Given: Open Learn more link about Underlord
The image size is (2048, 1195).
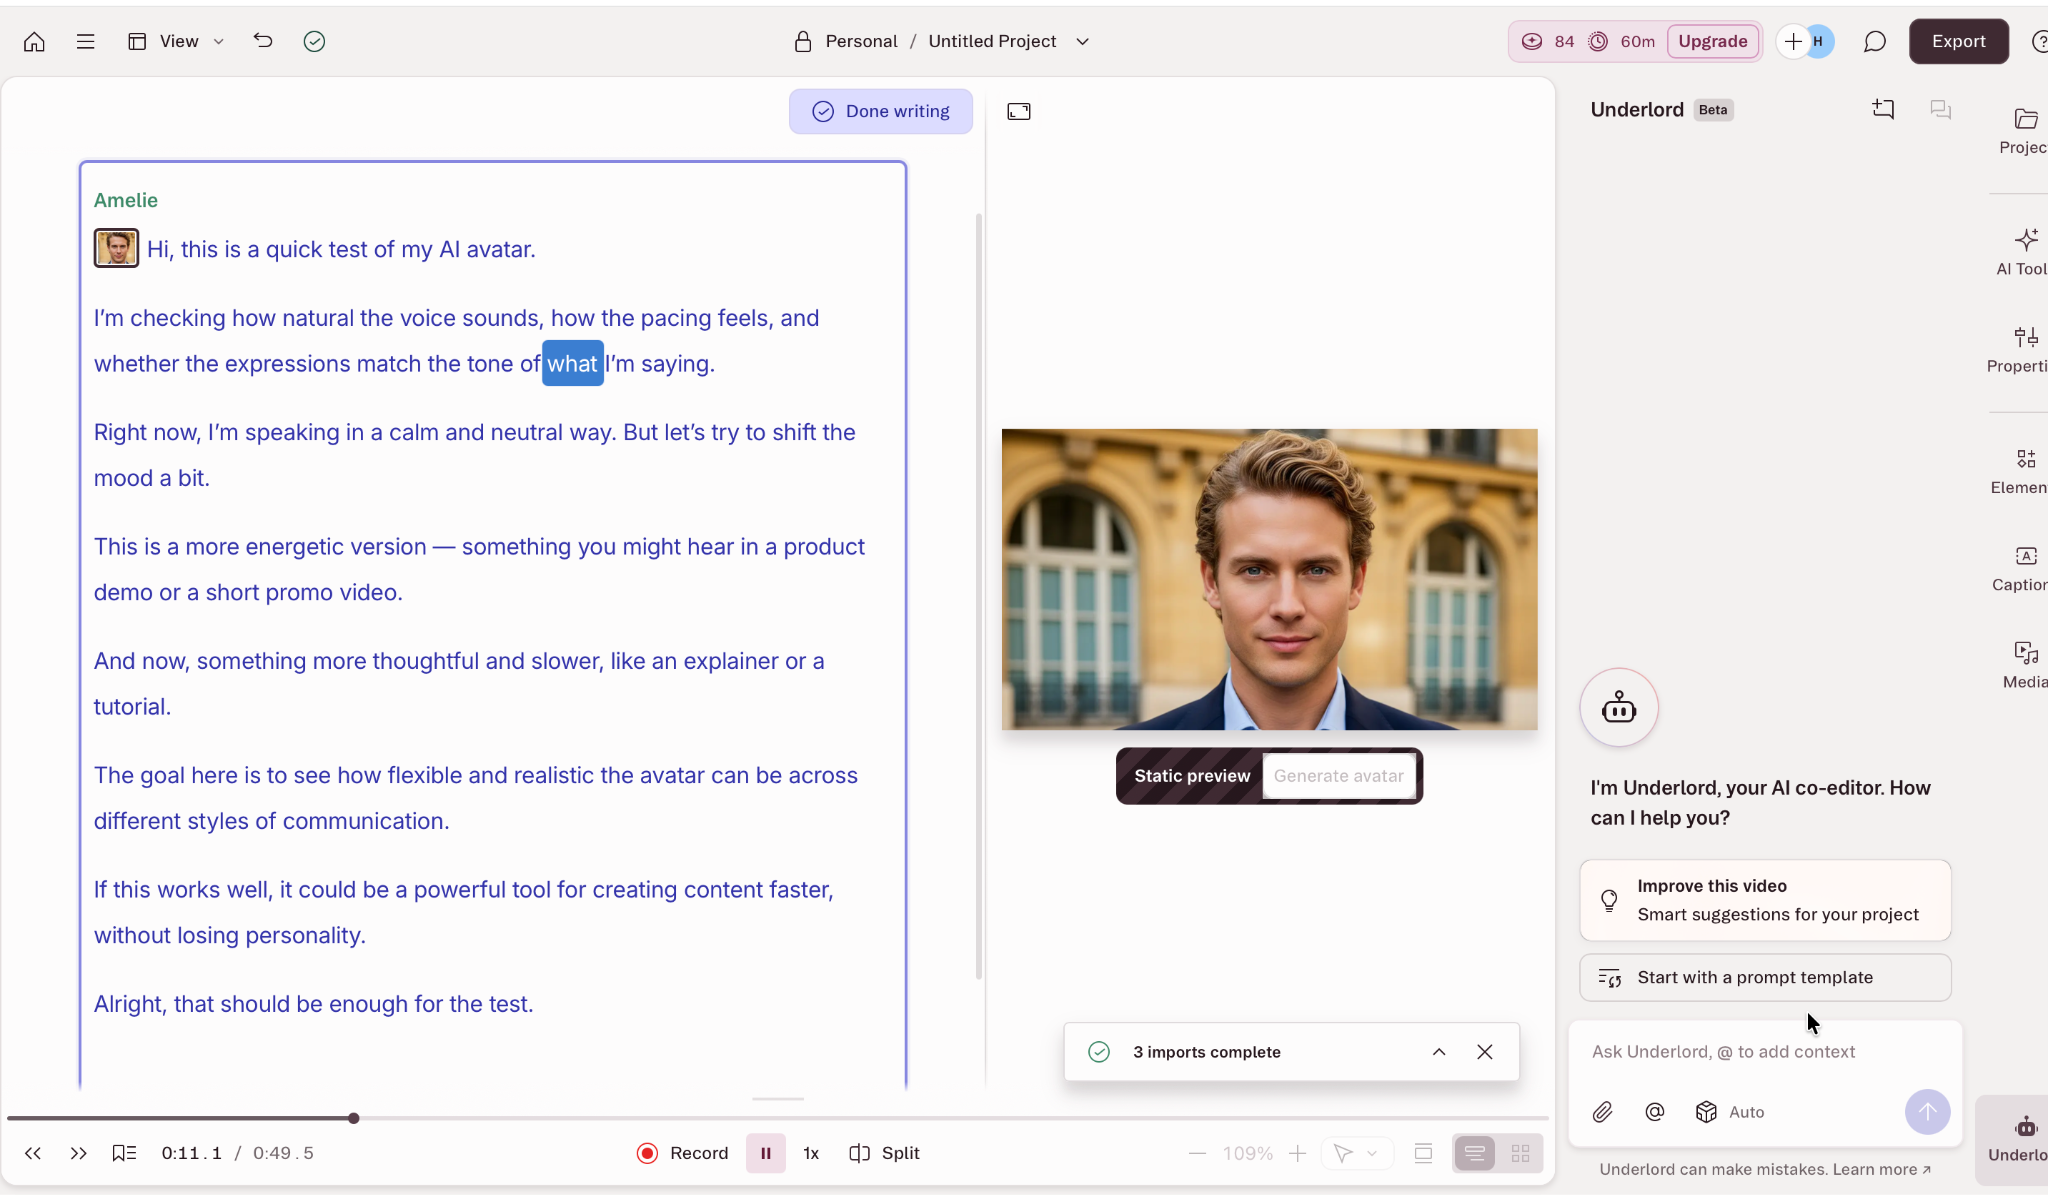Looking at the screenshot, I should (1881, 1169).
